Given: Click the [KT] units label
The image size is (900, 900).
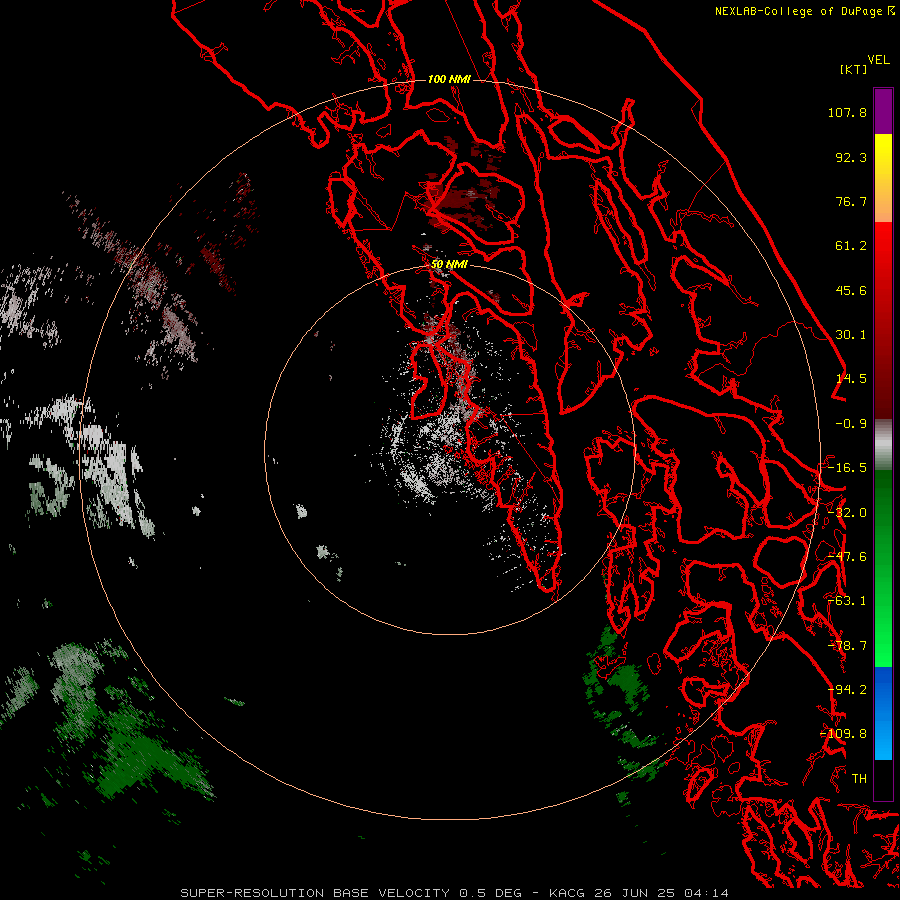Looking at the screenshot, I should (x=853, y=69).
